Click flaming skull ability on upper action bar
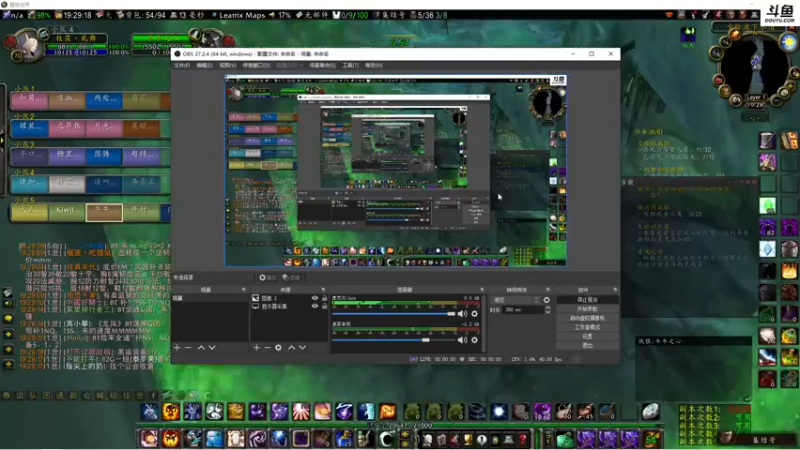Image resolution: width=800 pixels, height=450 pixels. tap(171, 412)
